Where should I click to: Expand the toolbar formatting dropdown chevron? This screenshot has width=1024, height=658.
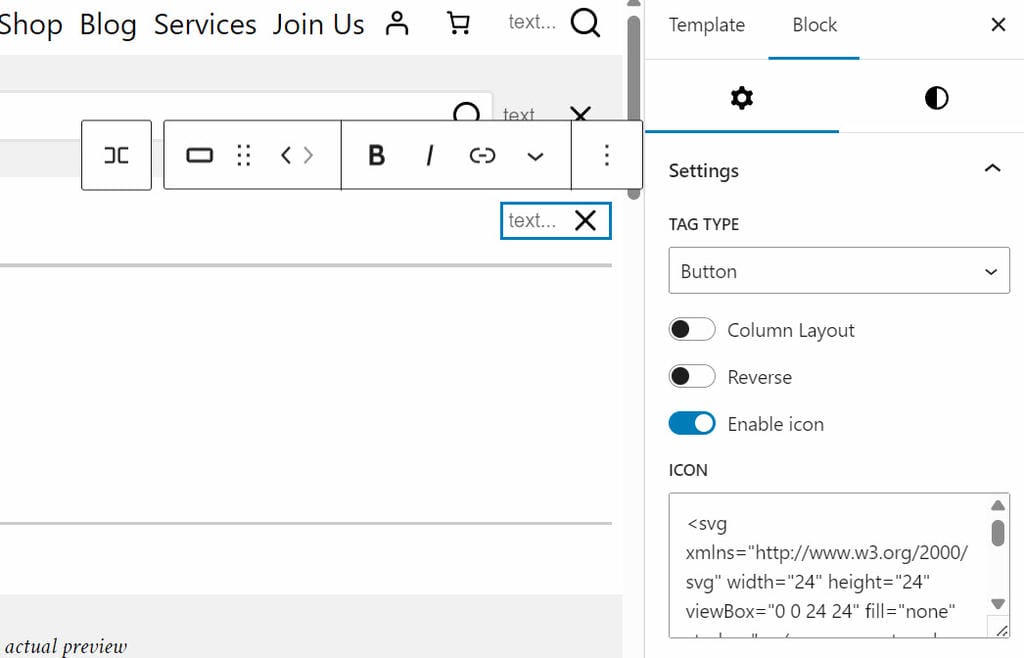[x=535, y=156]
